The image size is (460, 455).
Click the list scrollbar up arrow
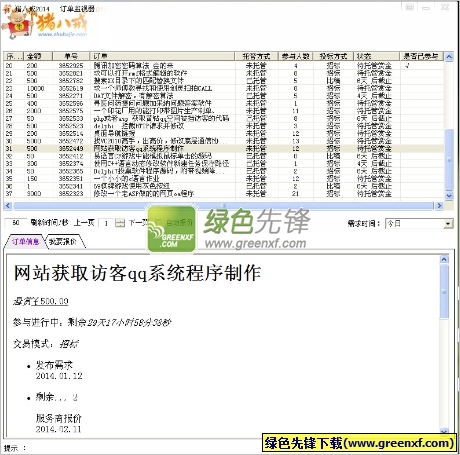tap(449, 57)
